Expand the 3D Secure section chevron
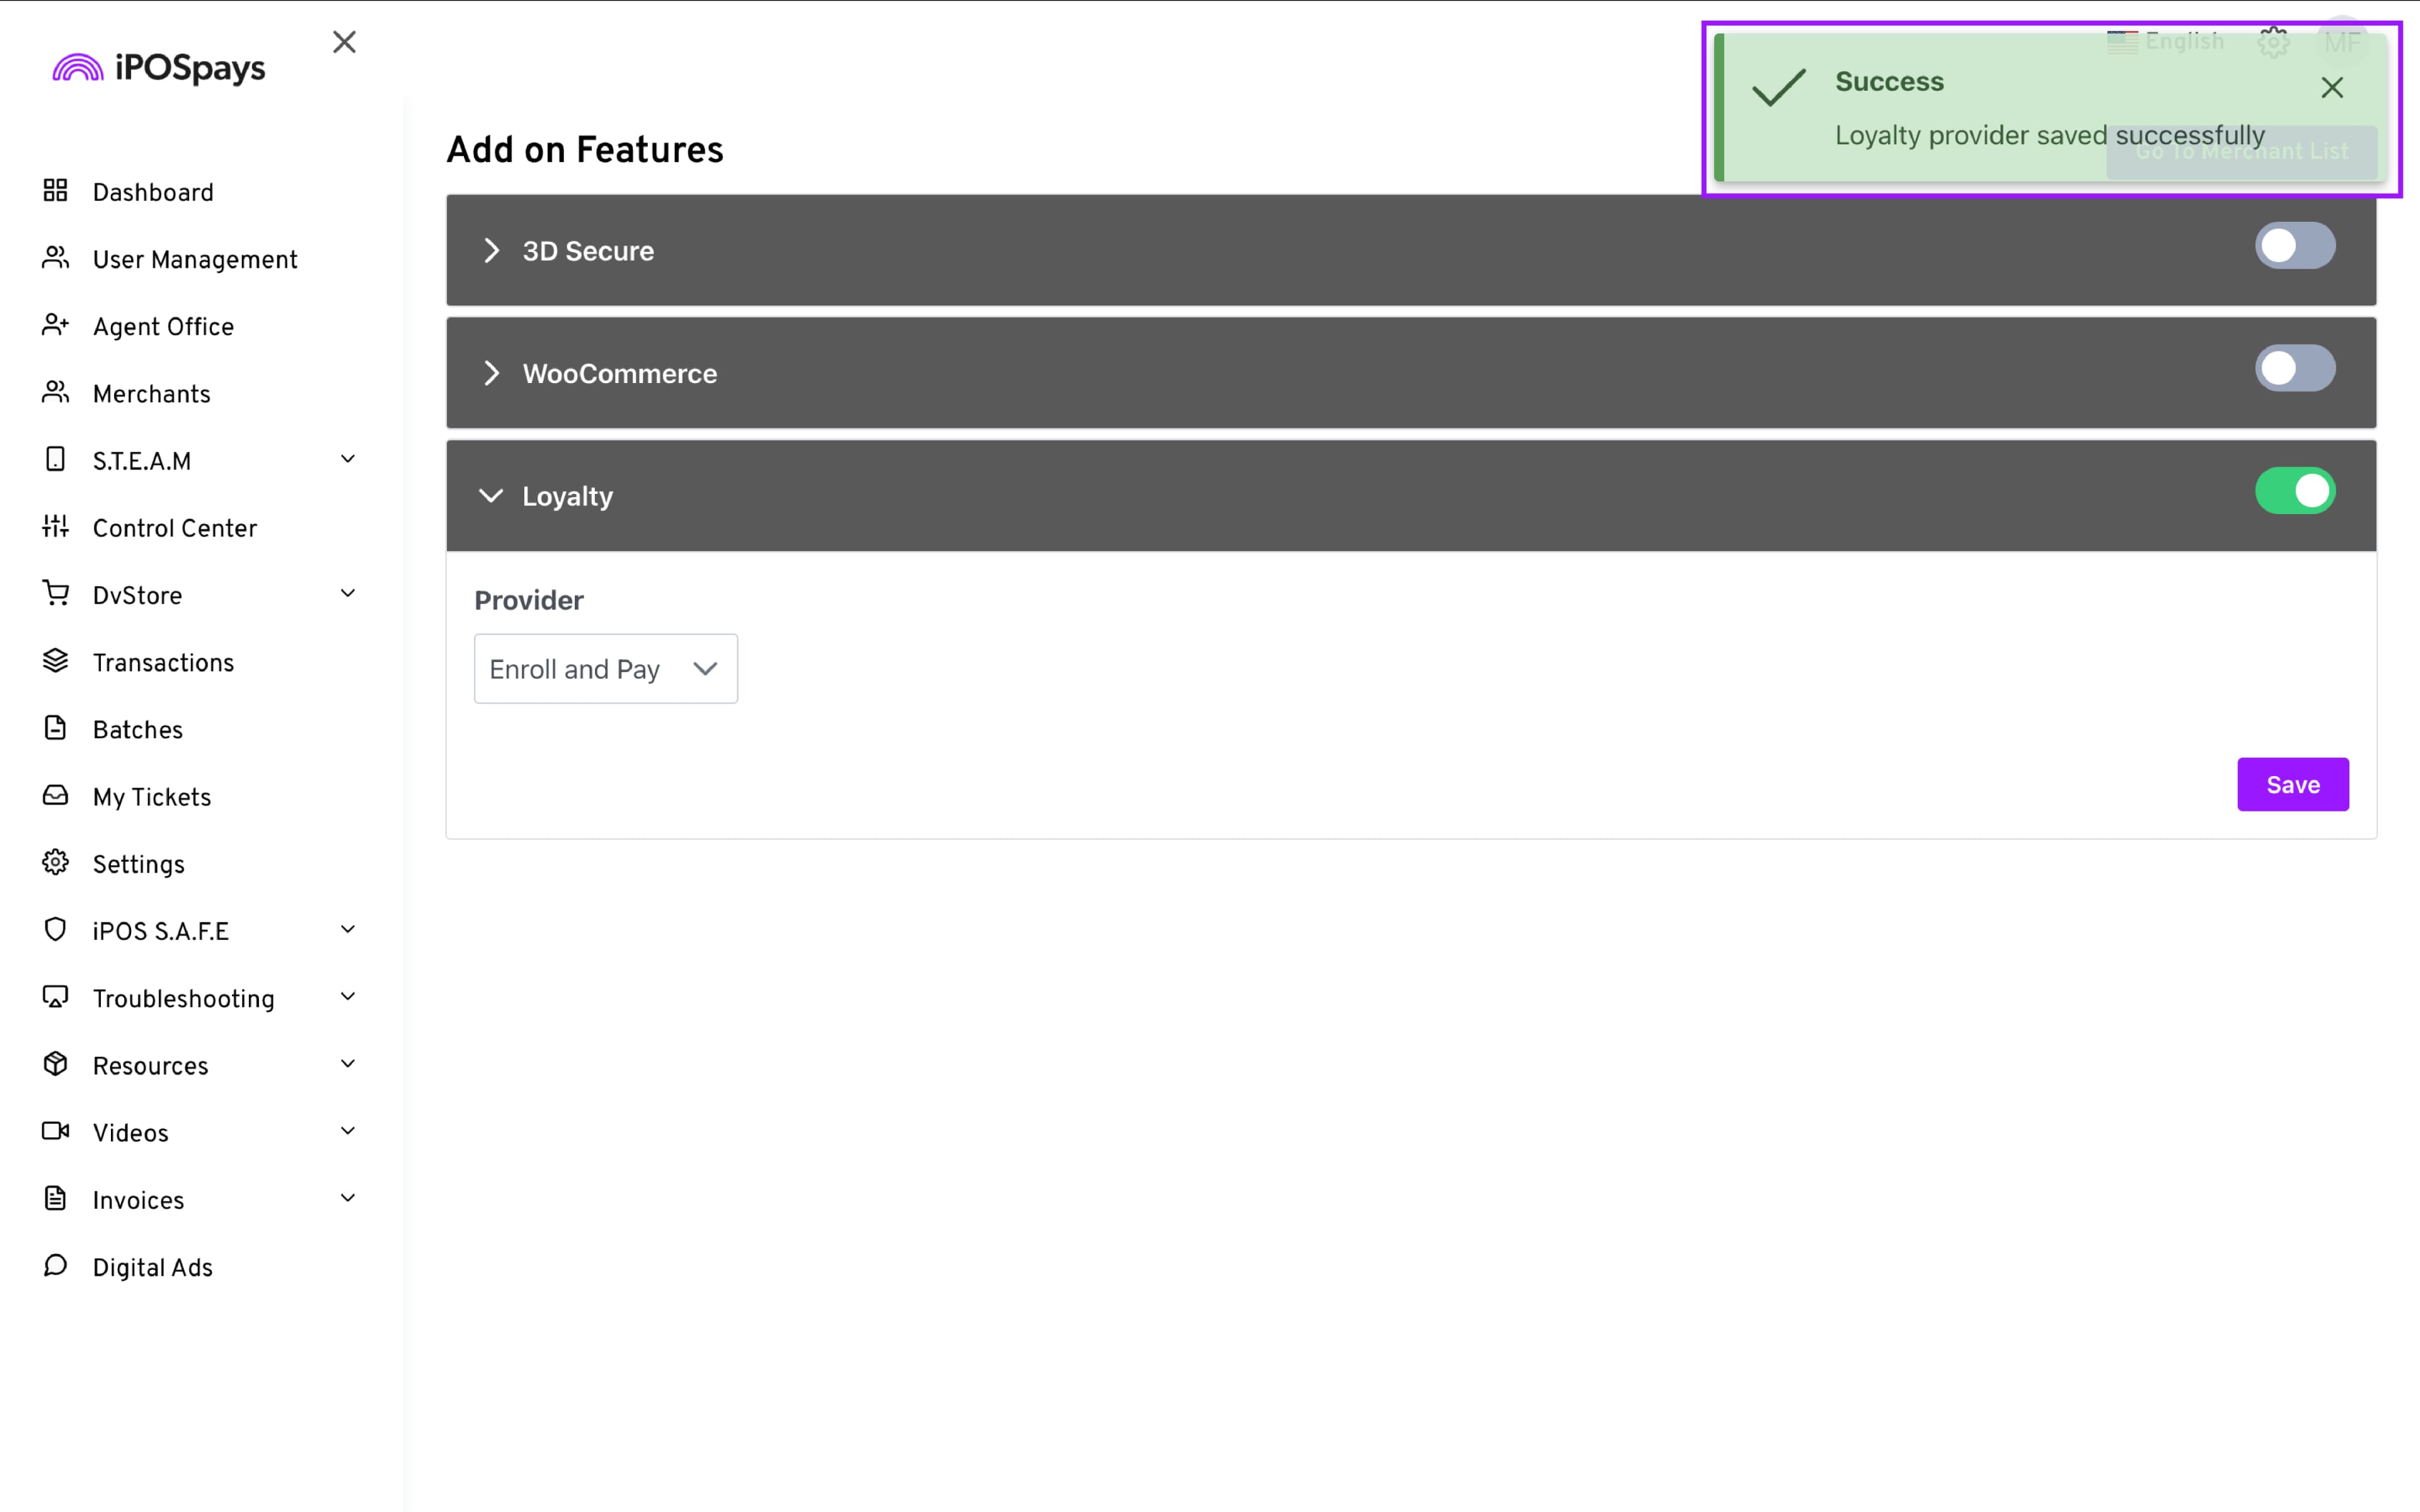 coord(491,251)
